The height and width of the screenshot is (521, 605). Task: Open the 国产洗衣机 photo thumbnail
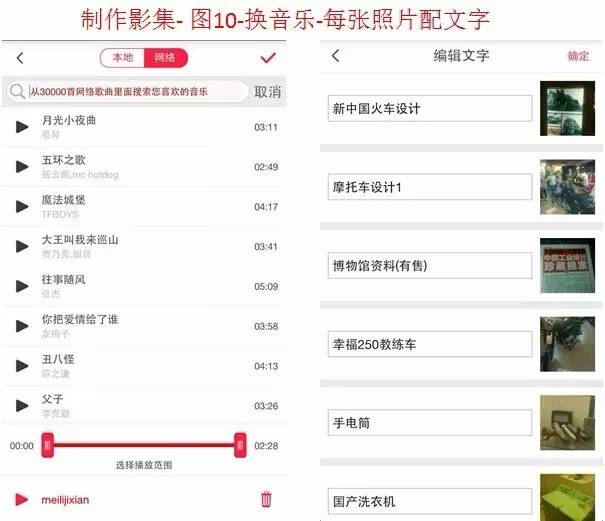click(567, 498)
